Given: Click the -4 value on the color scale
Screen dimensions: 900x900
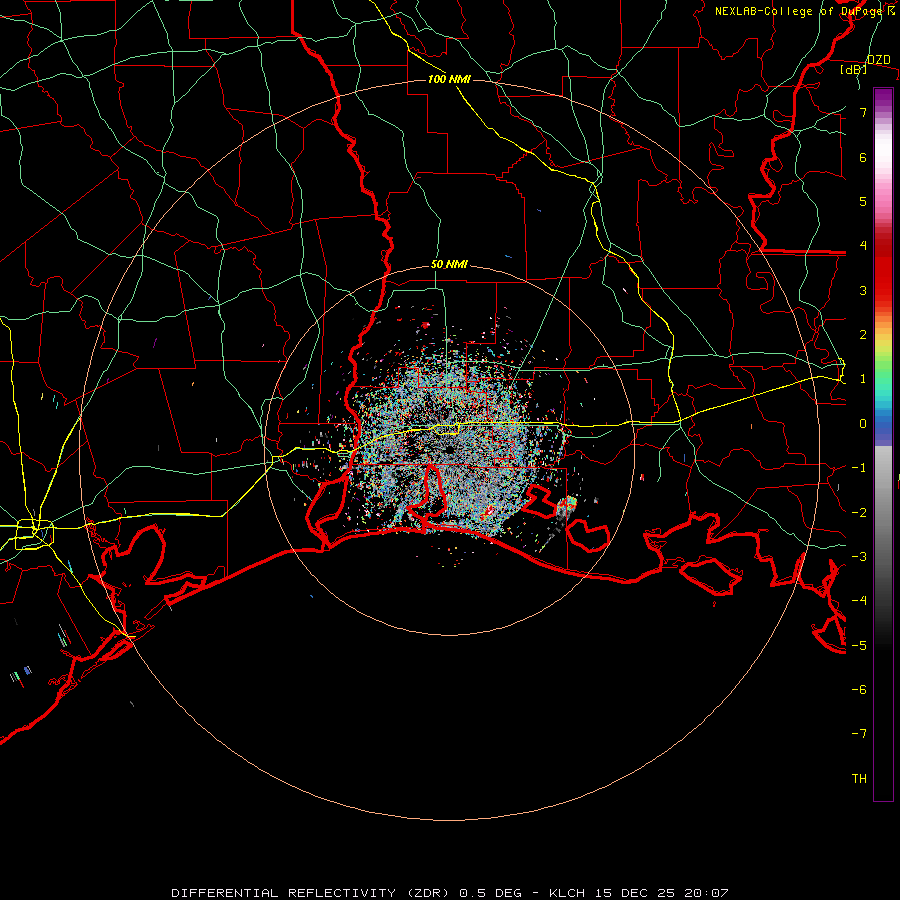Looking at the screenshot, I should coord(859,600).
